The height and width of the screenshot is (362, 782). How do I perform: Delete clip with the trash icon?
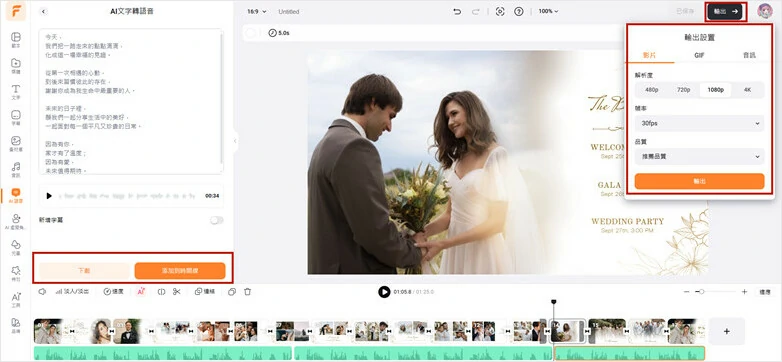click(x=247, y=291)
